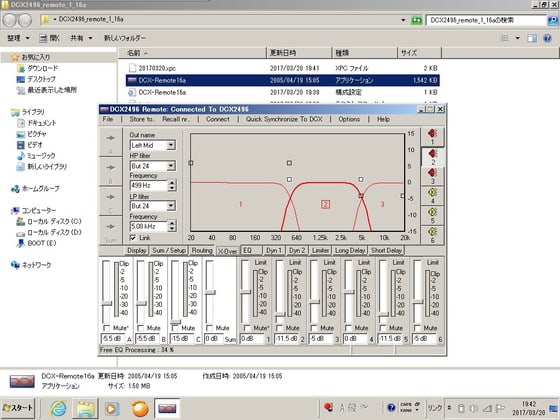The image size is (560, 420).
Task: Select output 1 speaker icon
Action: coord(432,137)
